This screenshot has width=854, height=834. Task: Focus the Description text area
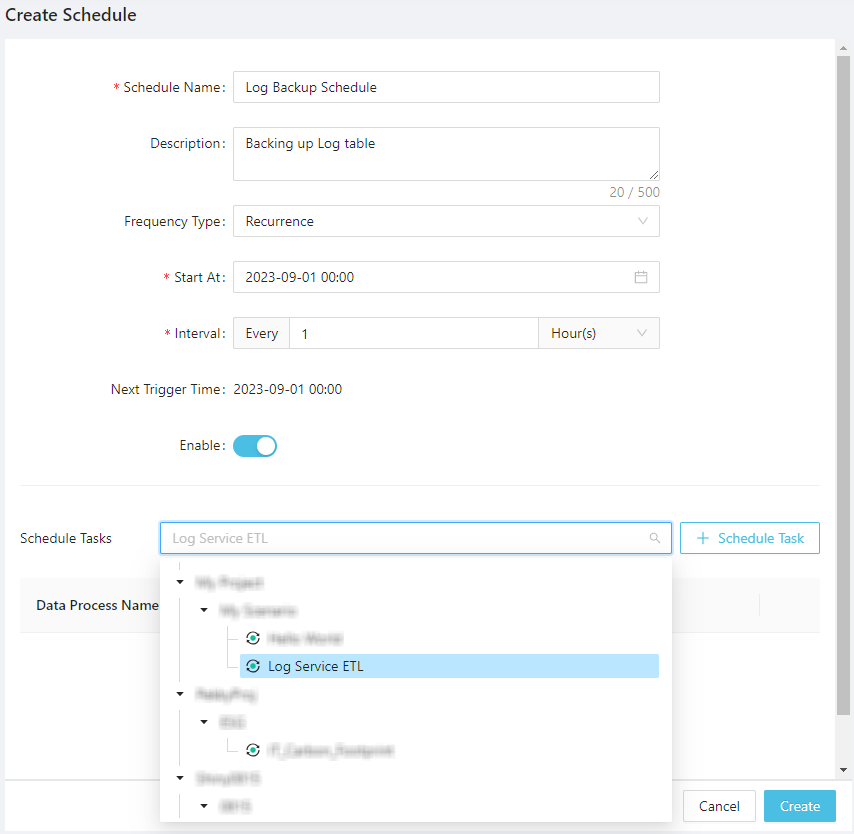(x=446, y=154)
